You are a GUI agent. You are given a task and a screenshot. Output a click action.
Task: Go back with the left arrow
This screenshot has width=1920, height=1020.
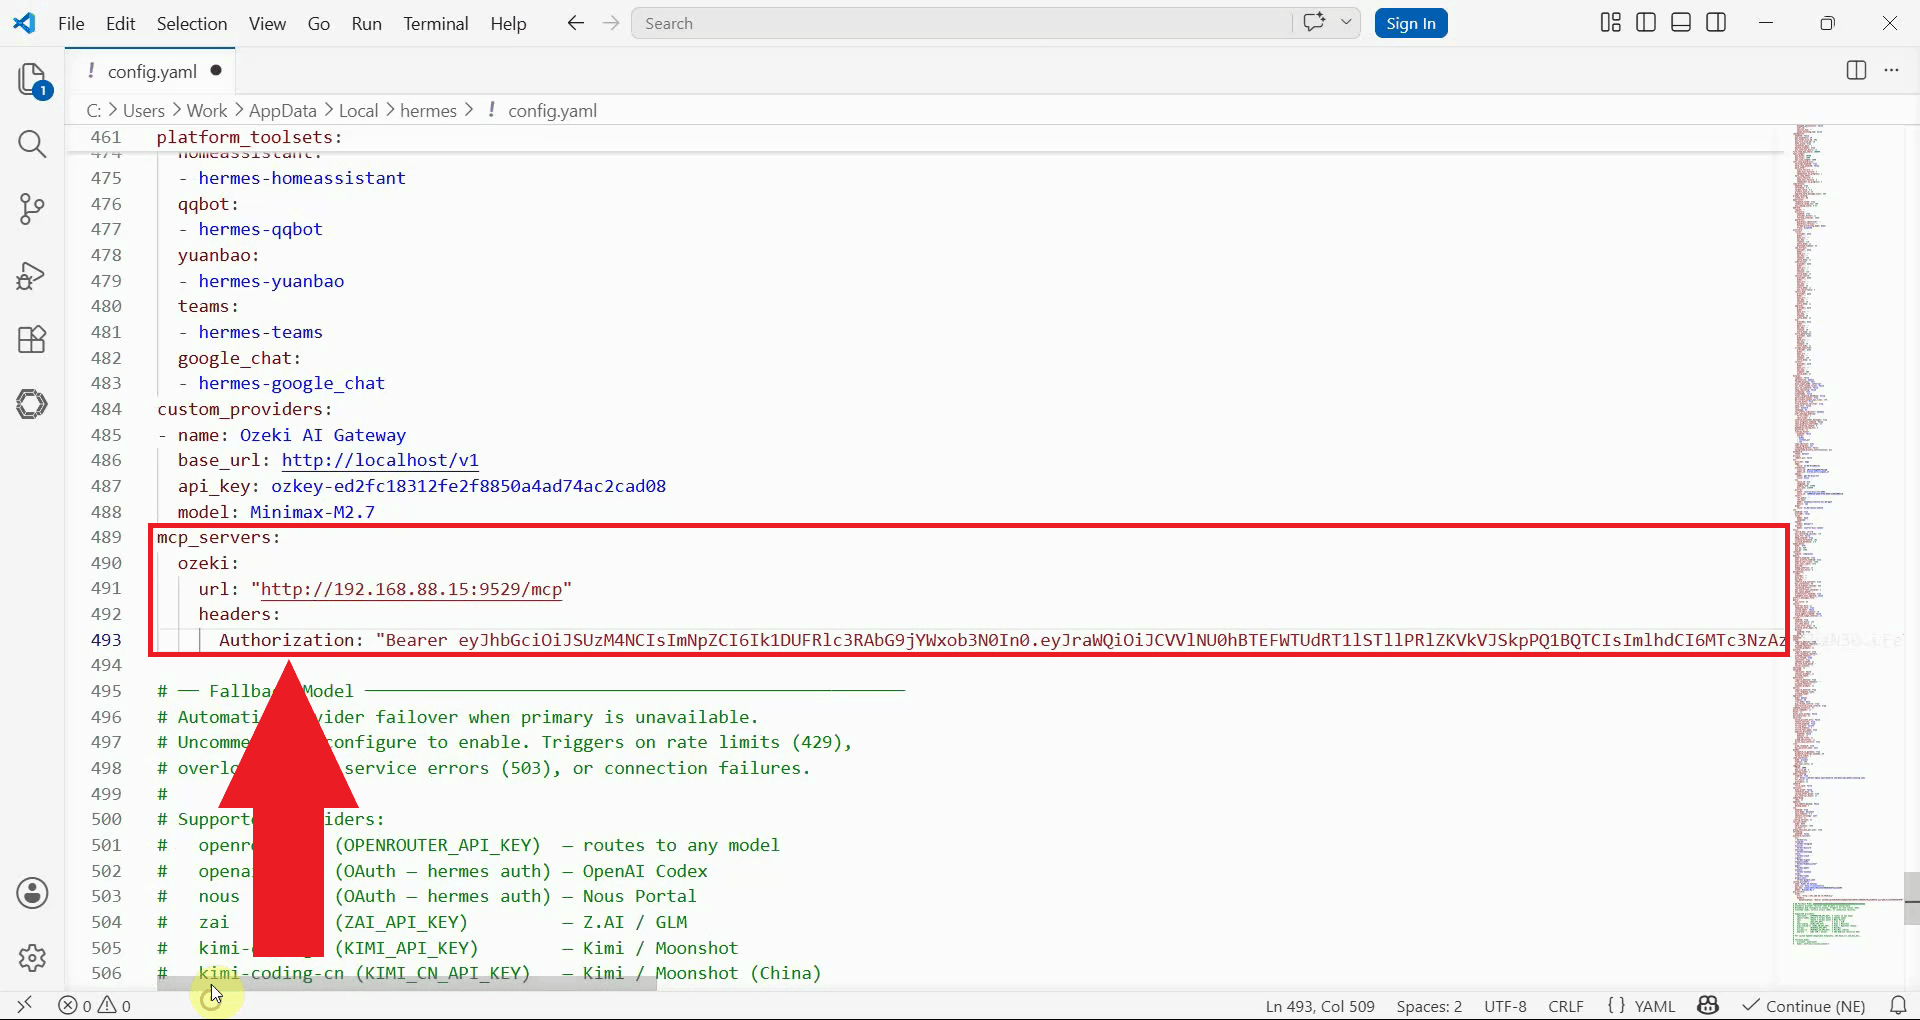tap(575, 23)
